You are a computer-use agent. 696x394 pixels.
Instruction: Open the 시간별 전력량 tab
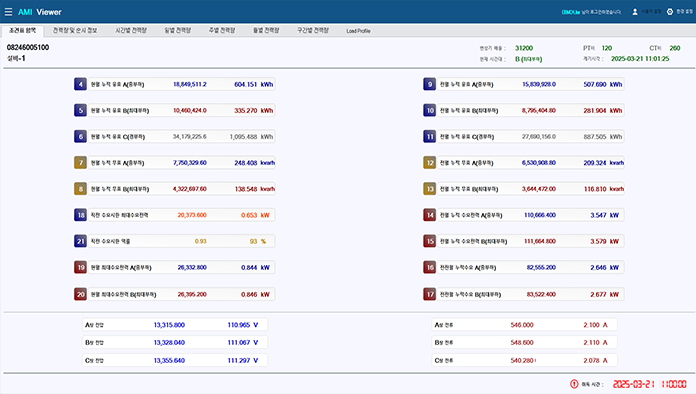tap(131, 30)
